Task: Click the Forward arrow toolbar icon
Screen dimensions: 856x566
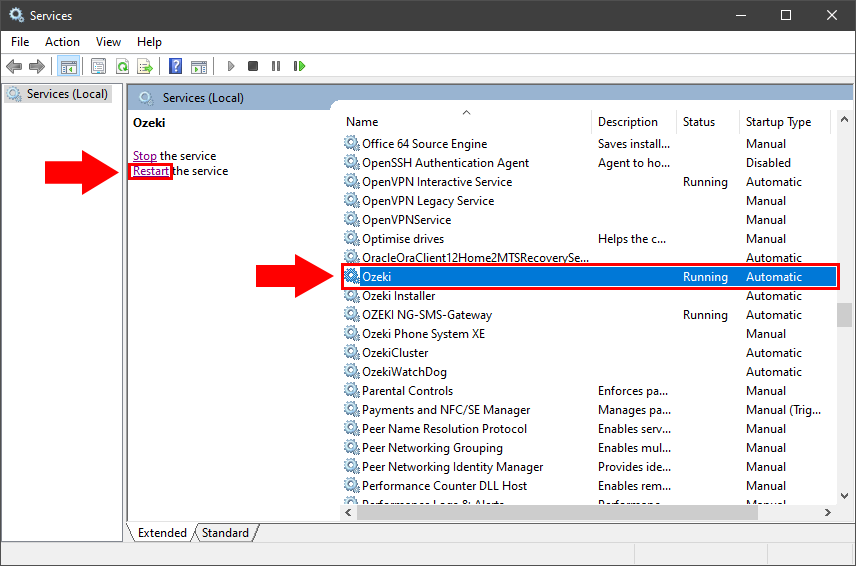Action: (37, 67)
